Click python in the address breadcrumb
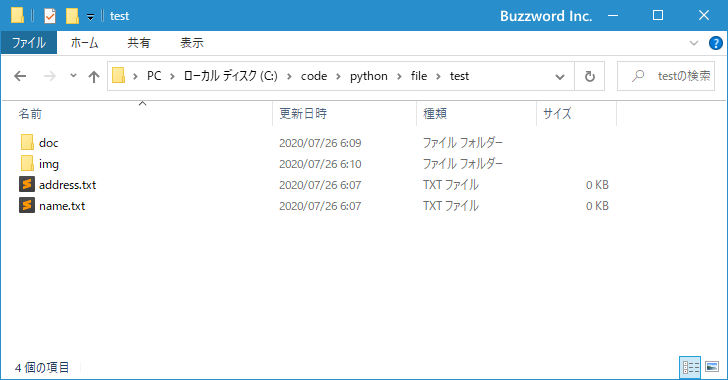Screen dimensions: 728x380 (x=369, y=76)
